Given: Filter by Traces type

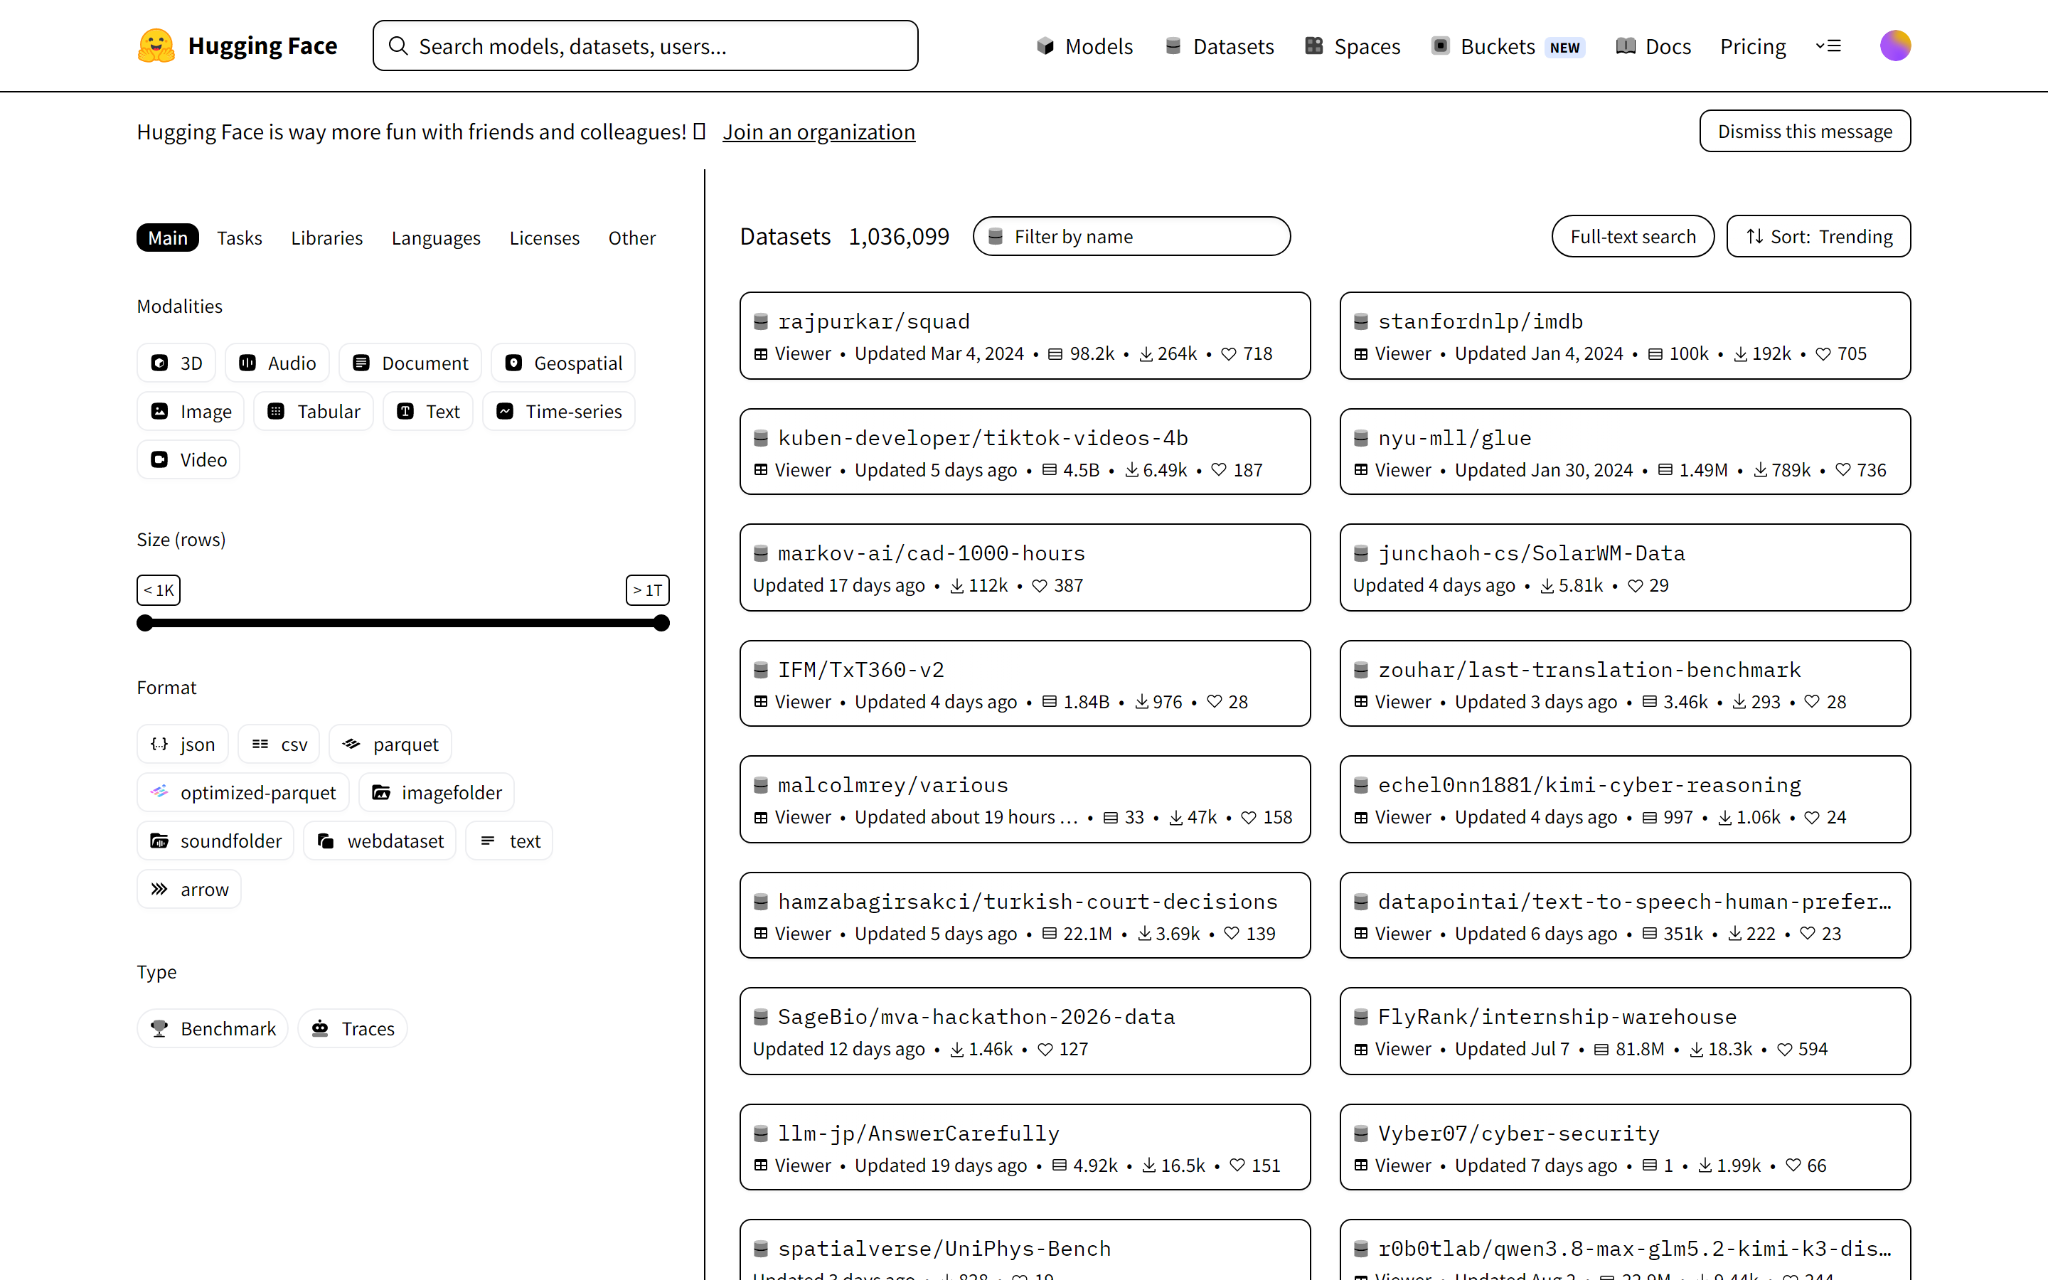Looking at the screenshot, I should coord(353,1028).
